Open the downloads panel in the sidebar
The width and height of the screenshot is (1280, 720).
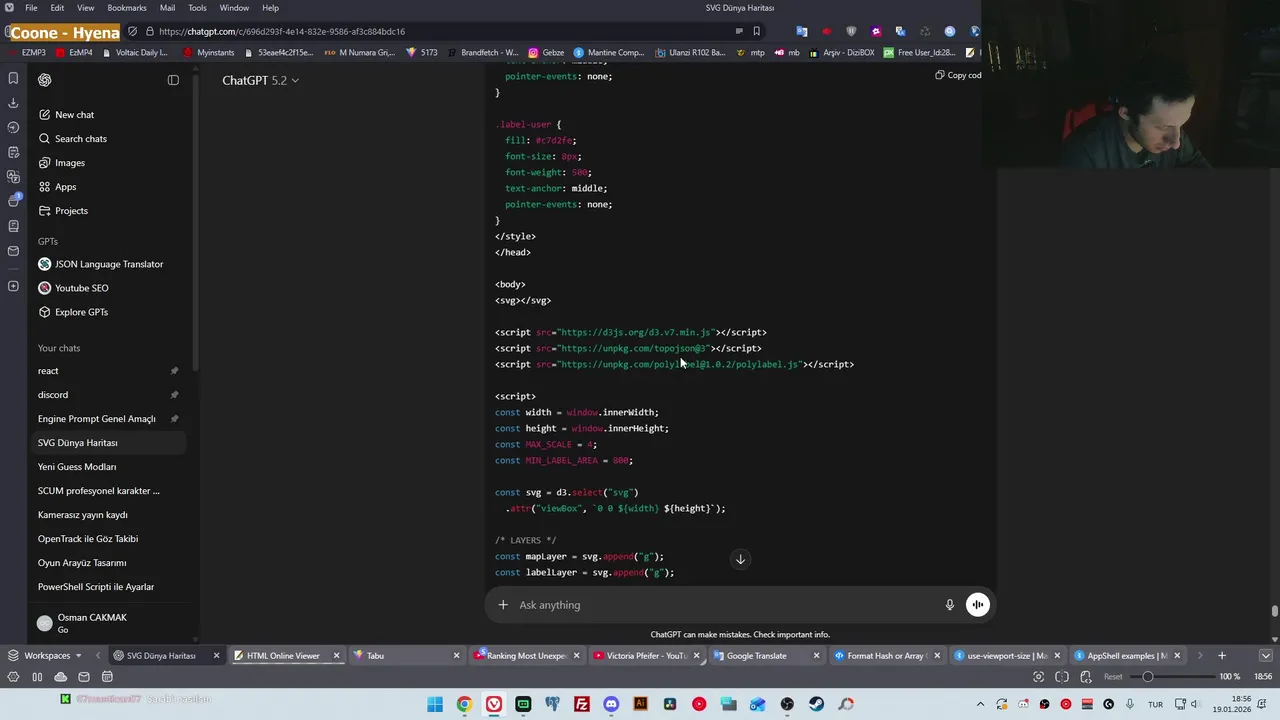pos(13,103)
